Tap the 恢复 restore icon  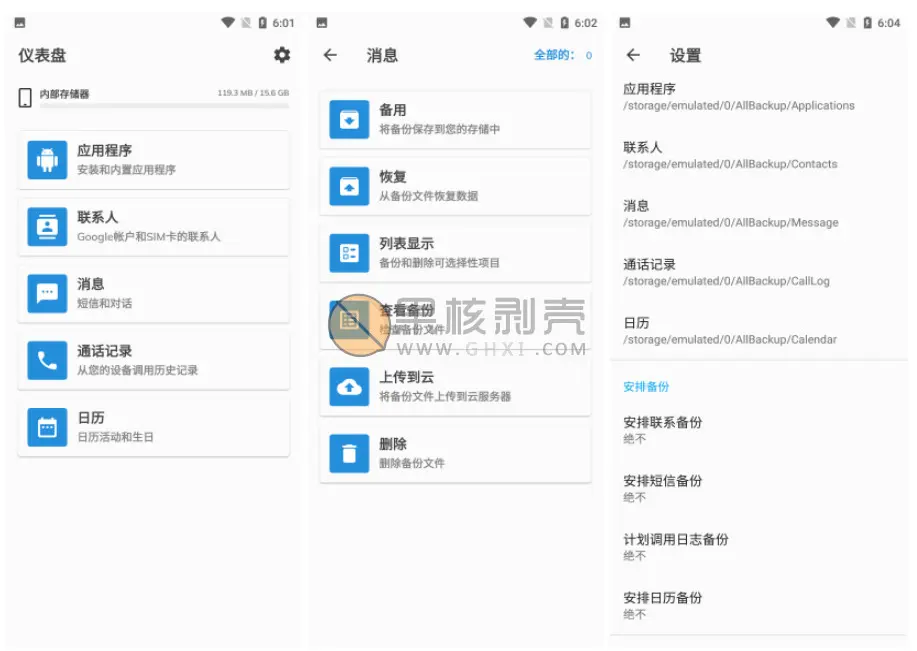coord(349,186)
